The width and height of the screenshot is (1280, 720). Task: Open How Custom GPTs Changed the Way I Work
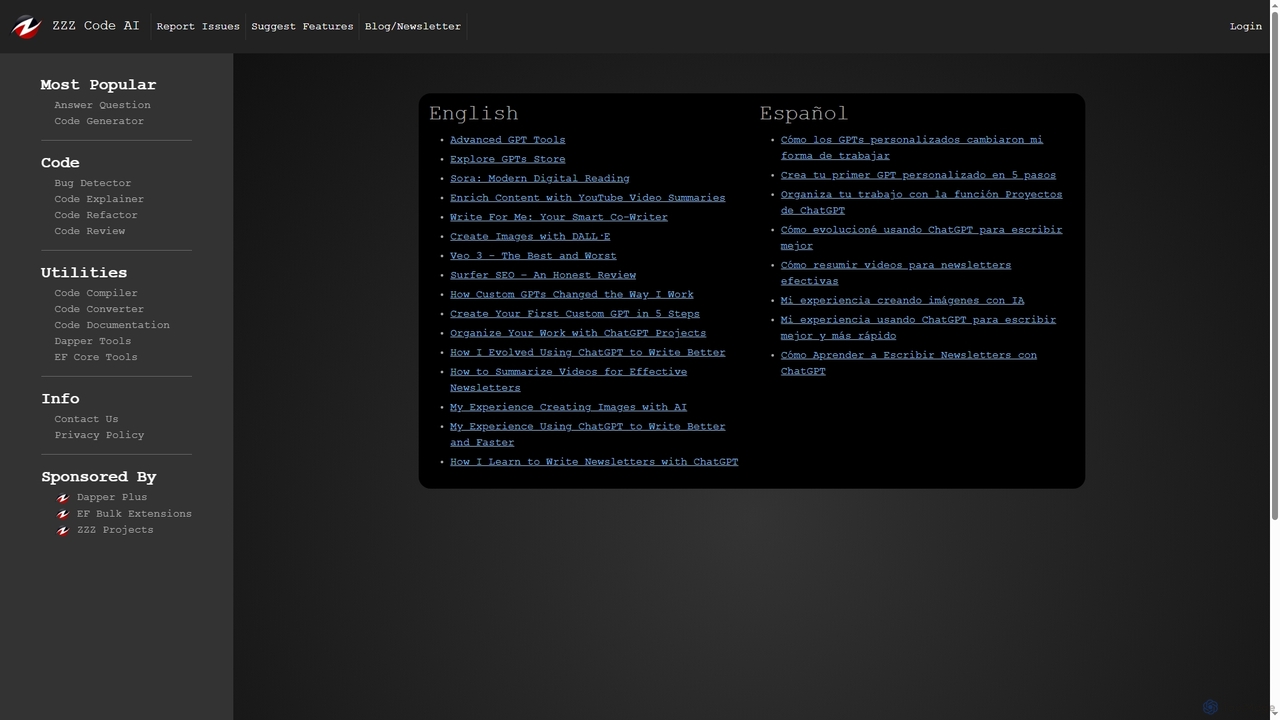pos(571,295)
